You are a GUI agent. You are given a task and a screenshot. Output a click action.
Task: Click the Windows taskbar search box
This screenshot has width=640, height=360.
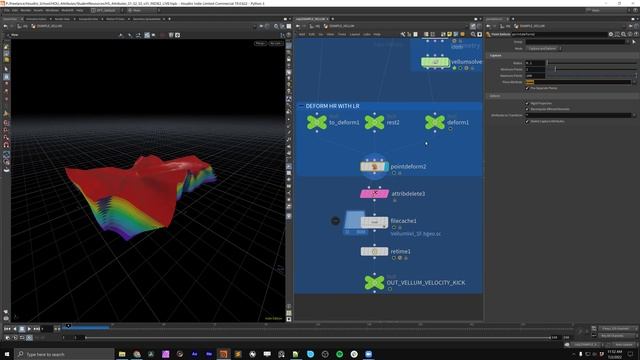click(x=64, y=354)
